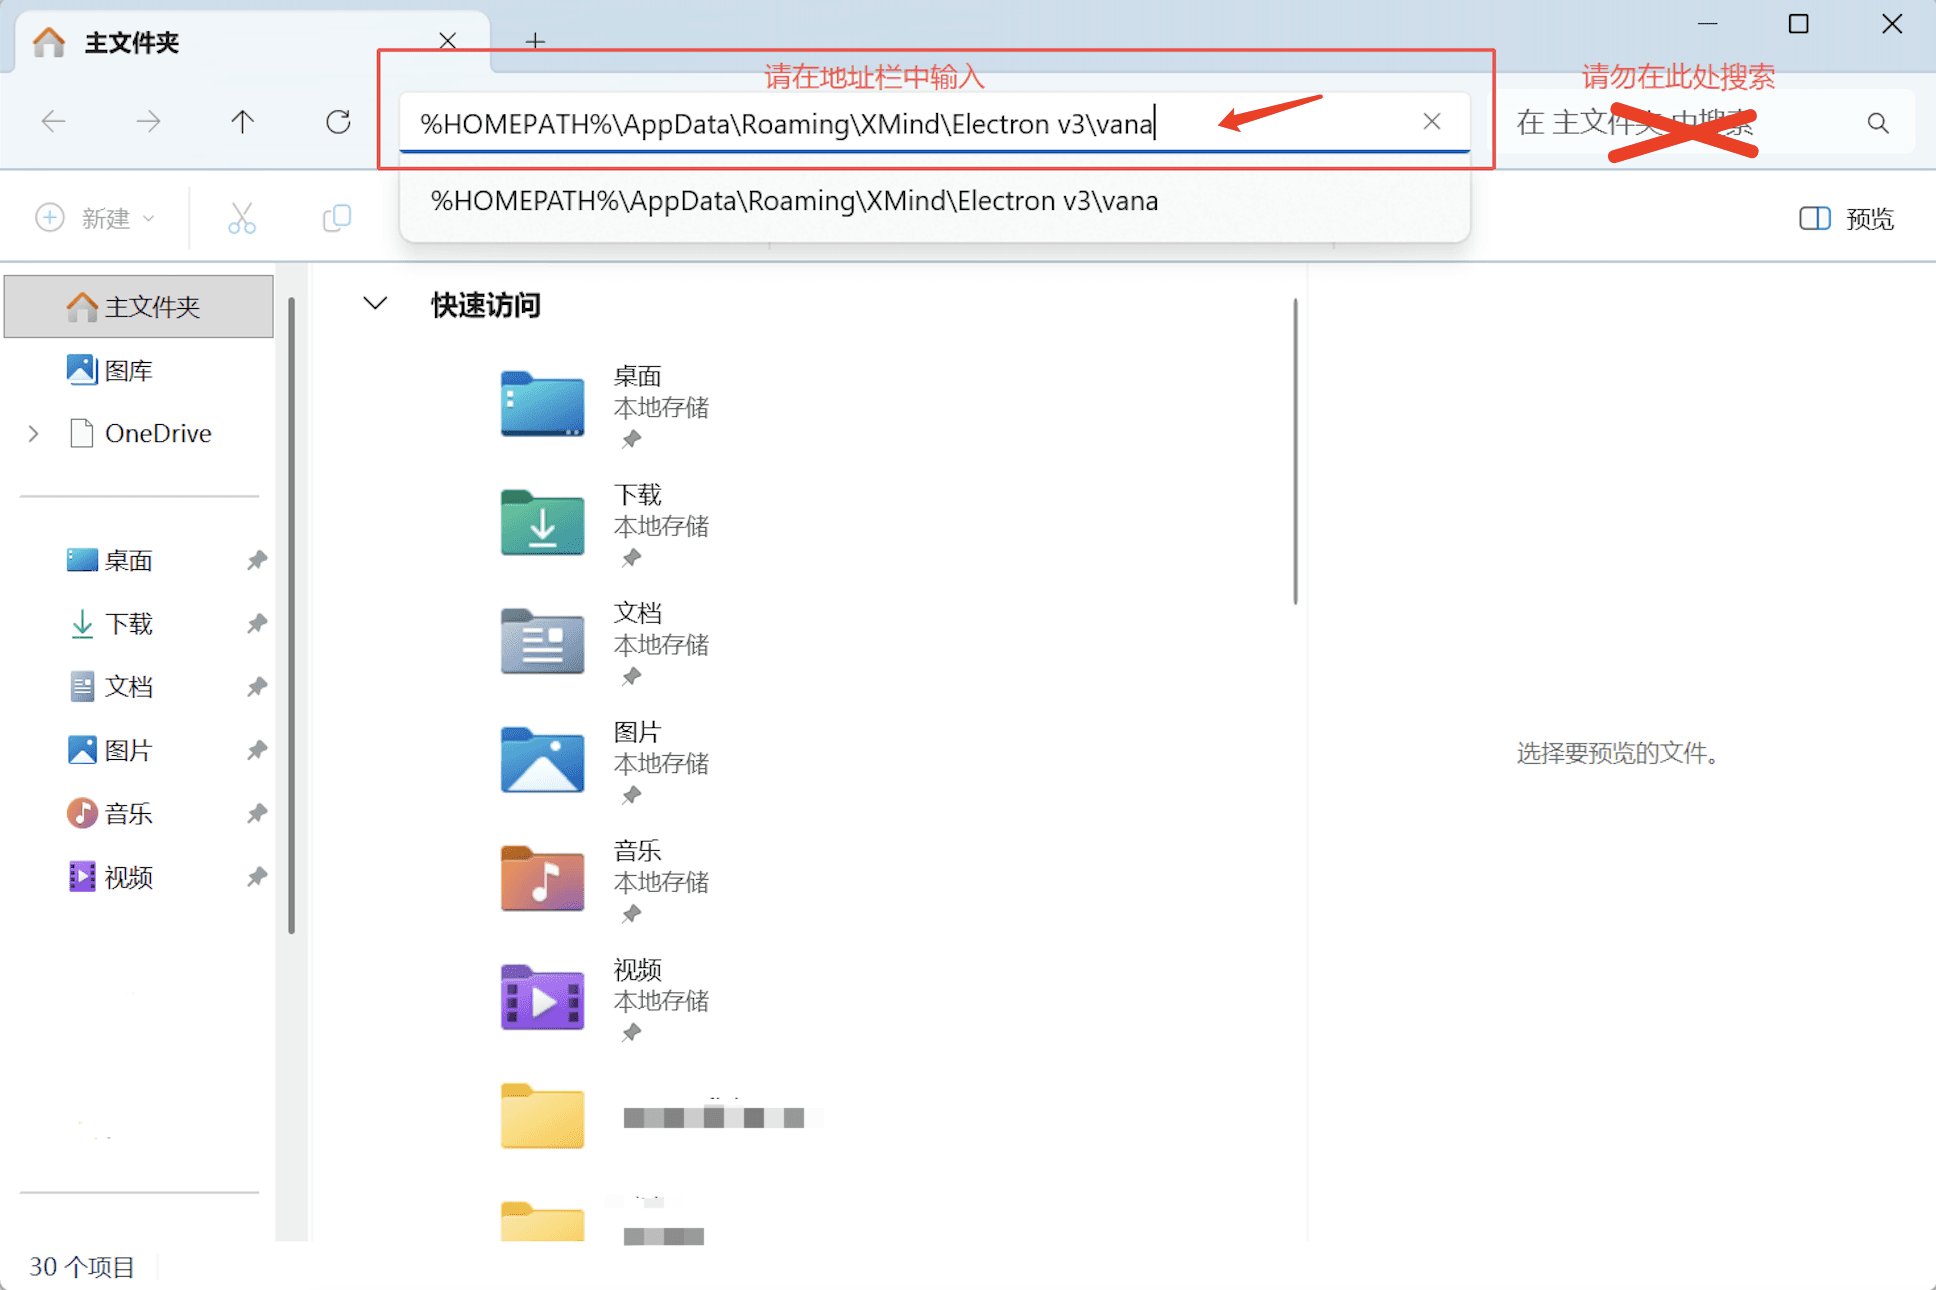The image size is (1936, 1290).
Task: Click the Refresh icon in navigation bar
Action: click(338, 122)
